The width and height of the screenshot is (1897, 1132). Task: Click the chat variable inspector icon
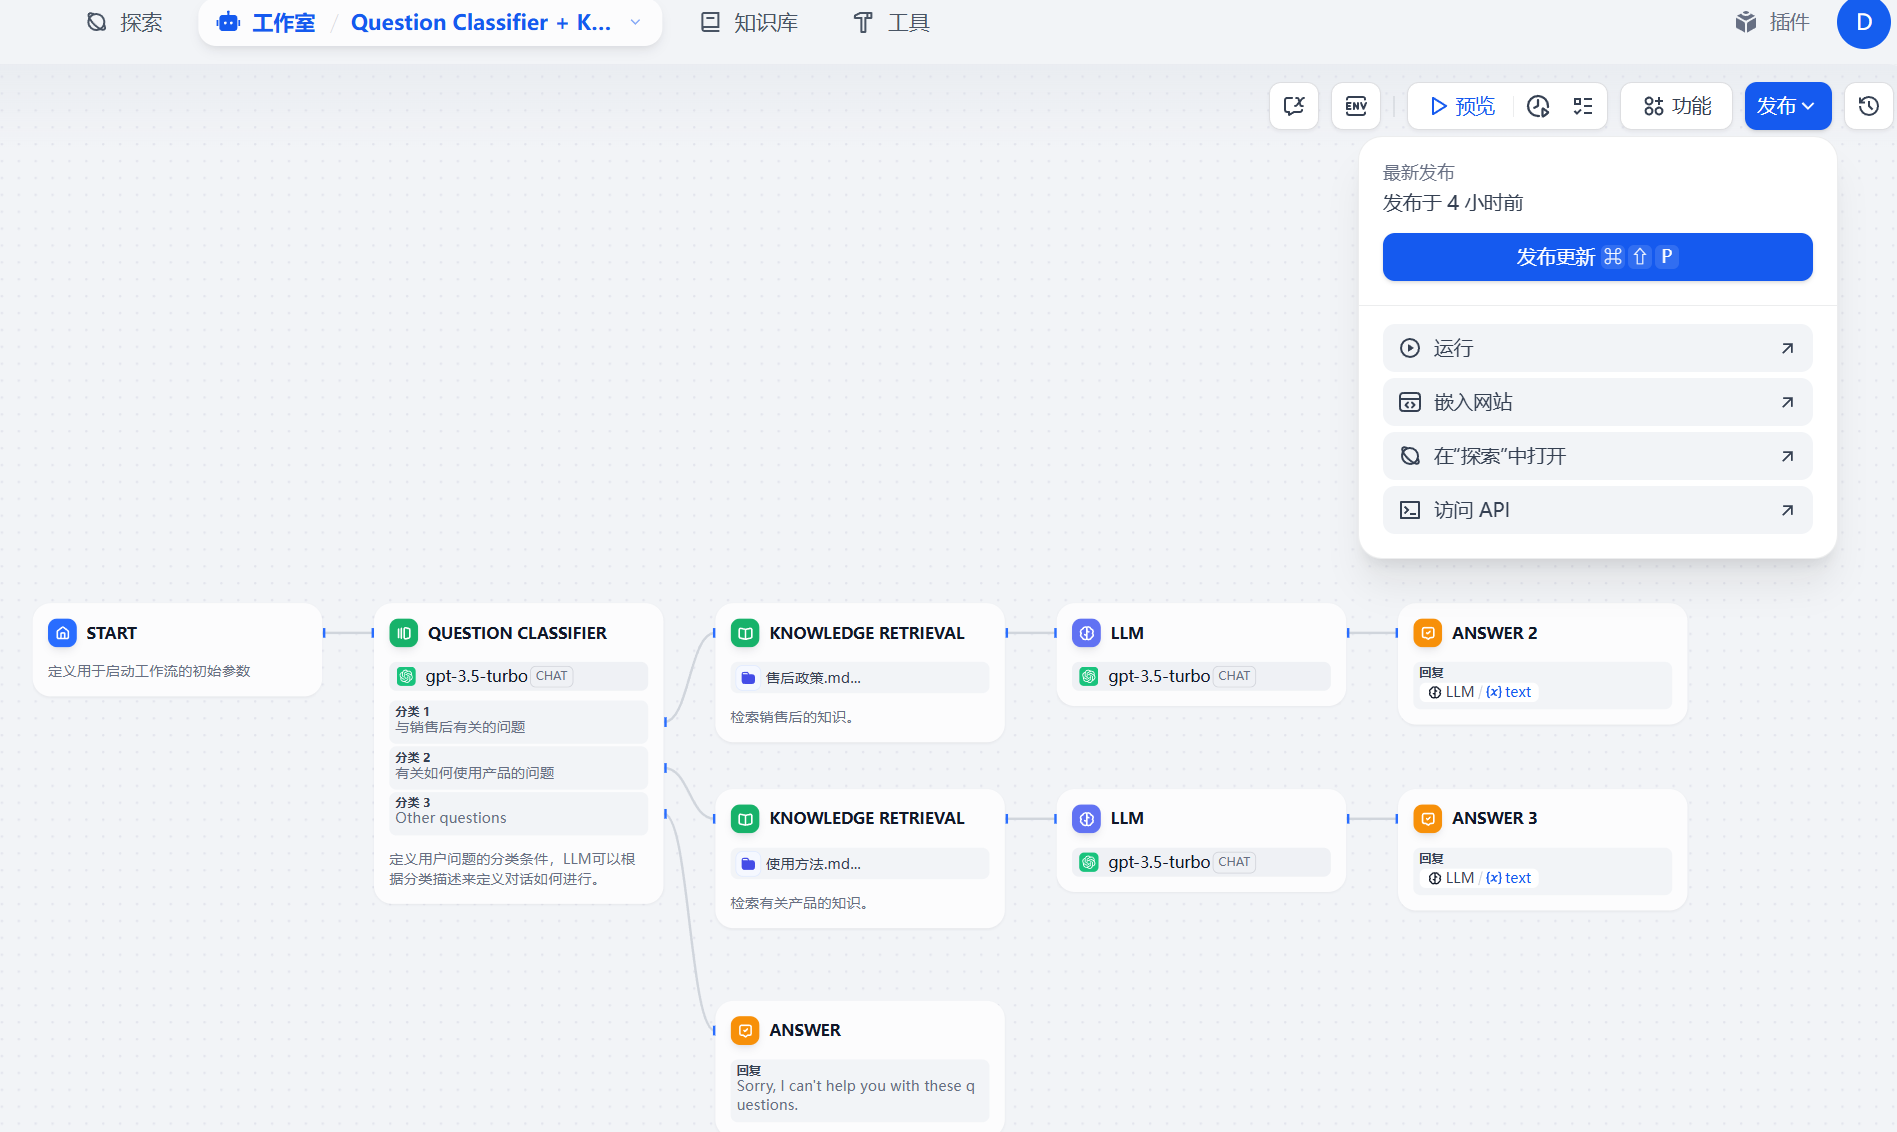pos(1294,106)
